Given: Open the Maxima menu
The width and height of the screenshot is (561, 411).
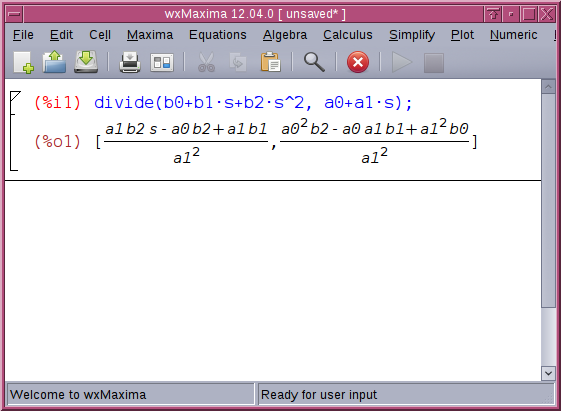Looking at the screenshot, I should click(x=150, y=35).
